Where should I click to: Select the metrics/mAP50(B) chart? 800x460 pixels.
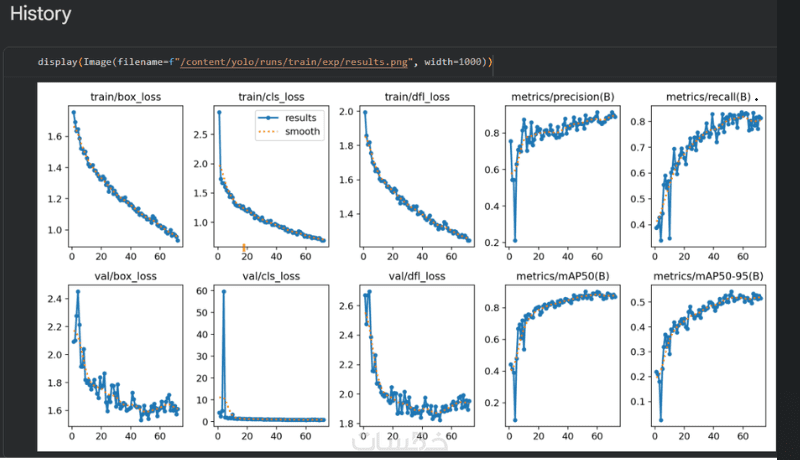pos(563,355)
